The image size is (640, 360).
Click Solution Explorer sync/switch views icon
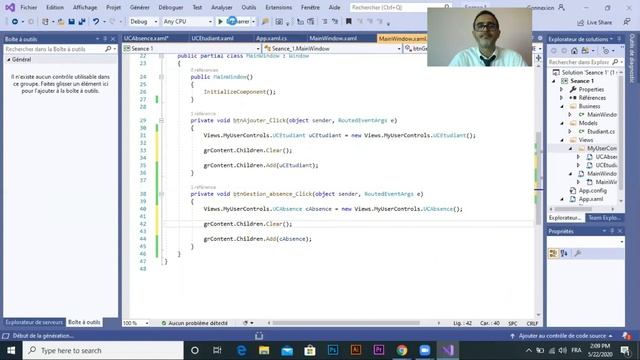click(x=585, y=51)
